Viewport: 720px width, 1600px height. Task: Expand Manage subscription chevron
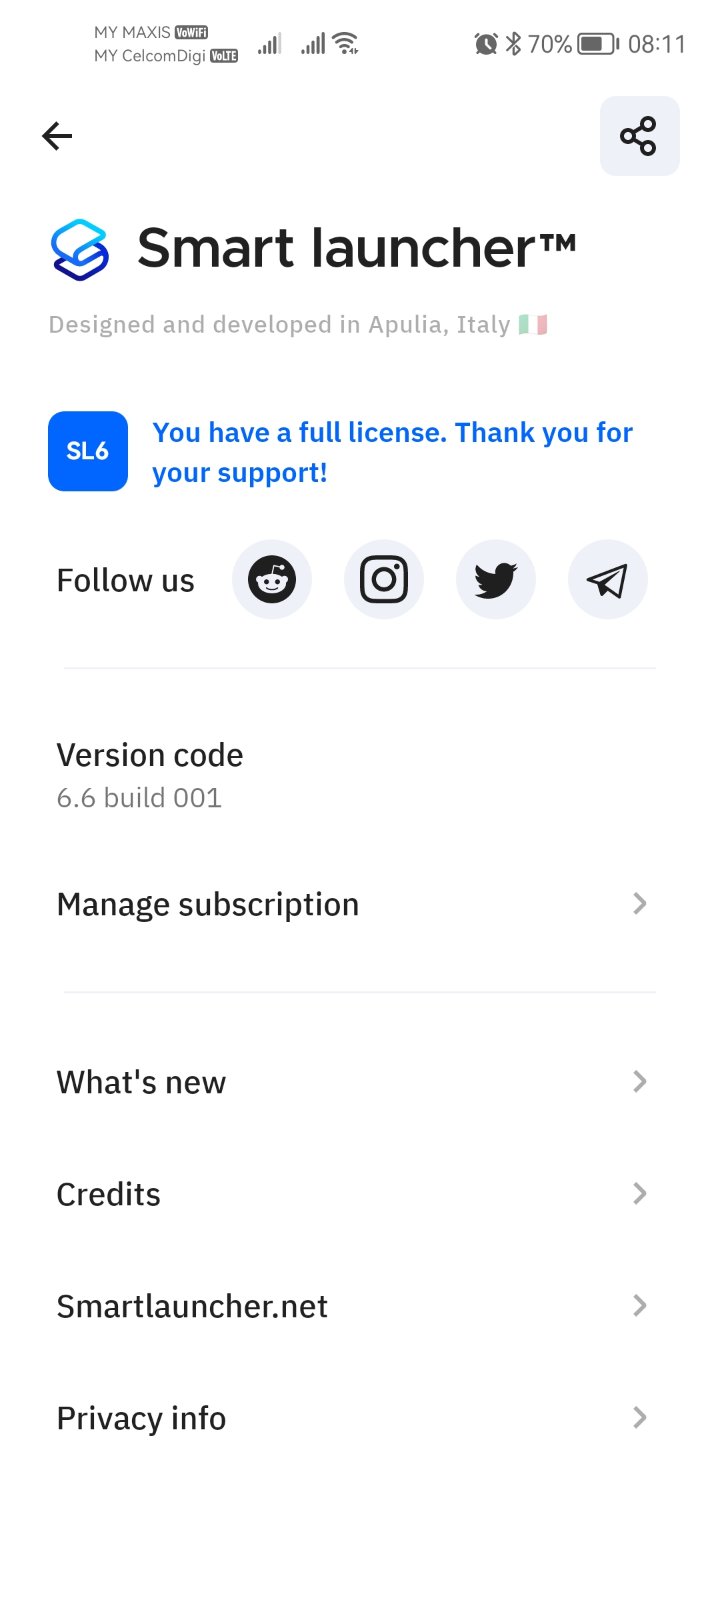[640, 904]
